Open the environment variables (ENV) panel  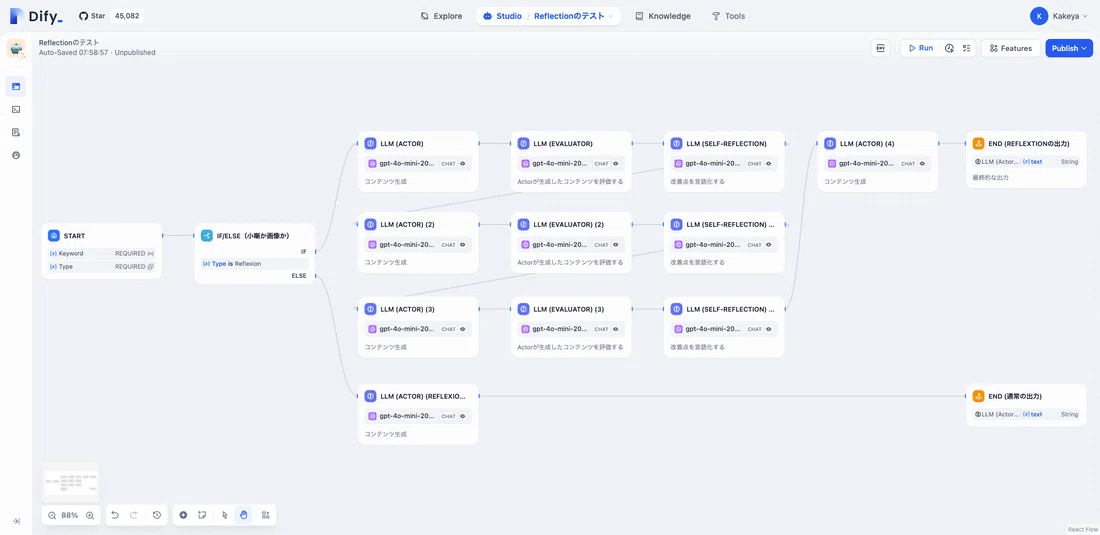(x=880, y=48)
